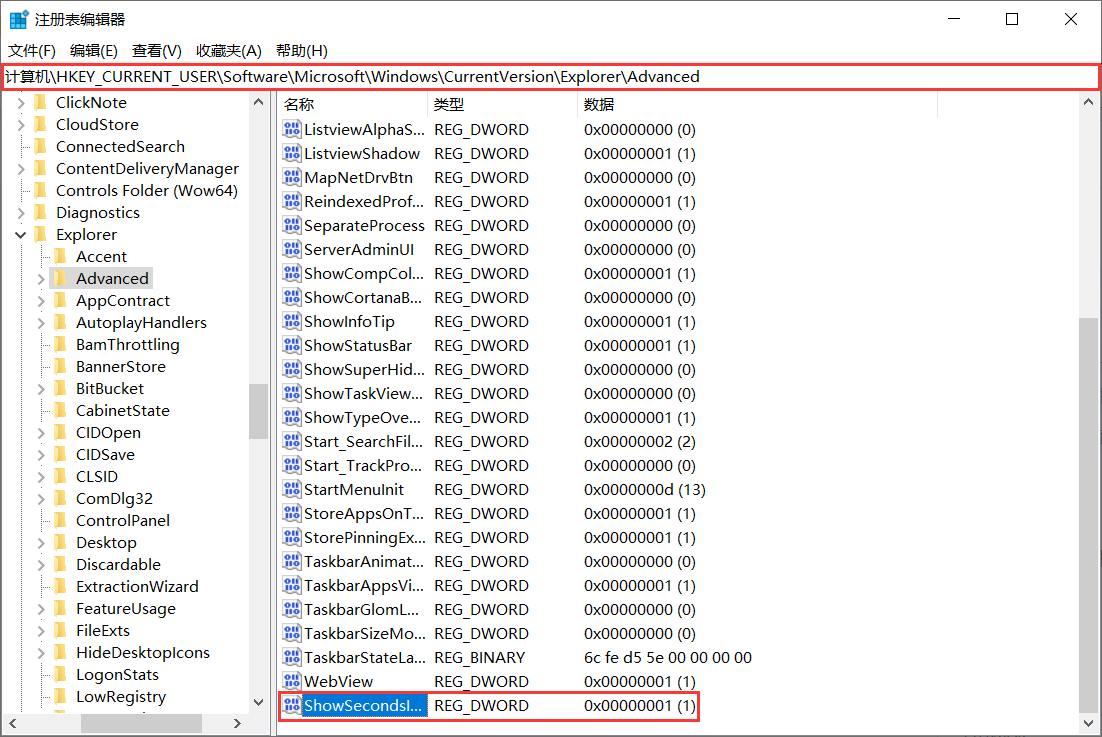Expand the ClickNote key
This screenshot has width=1102, height=737.
(20, 103)
